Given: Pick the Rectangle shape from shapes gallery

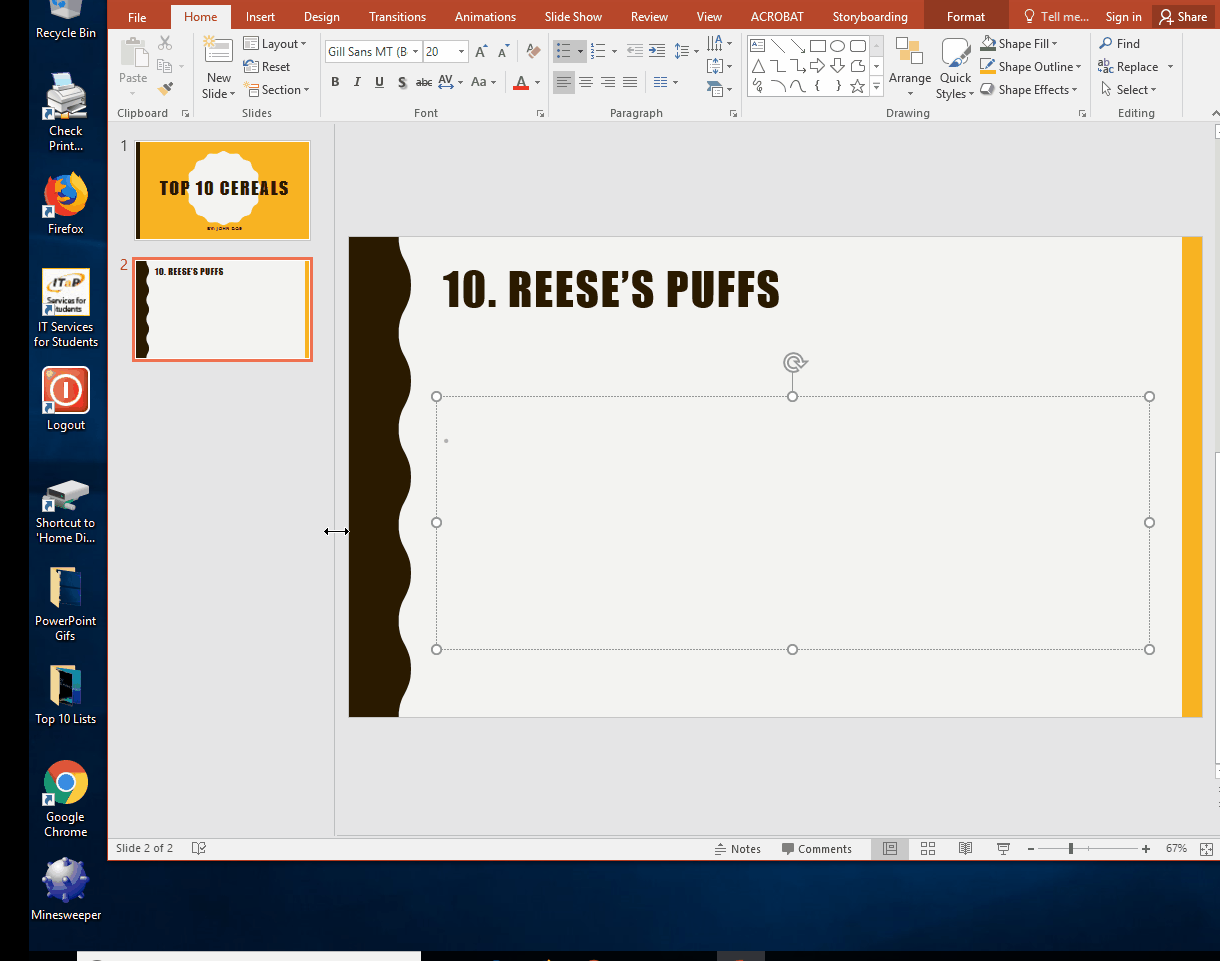Looking at the screenshot, I should point(818,46).
